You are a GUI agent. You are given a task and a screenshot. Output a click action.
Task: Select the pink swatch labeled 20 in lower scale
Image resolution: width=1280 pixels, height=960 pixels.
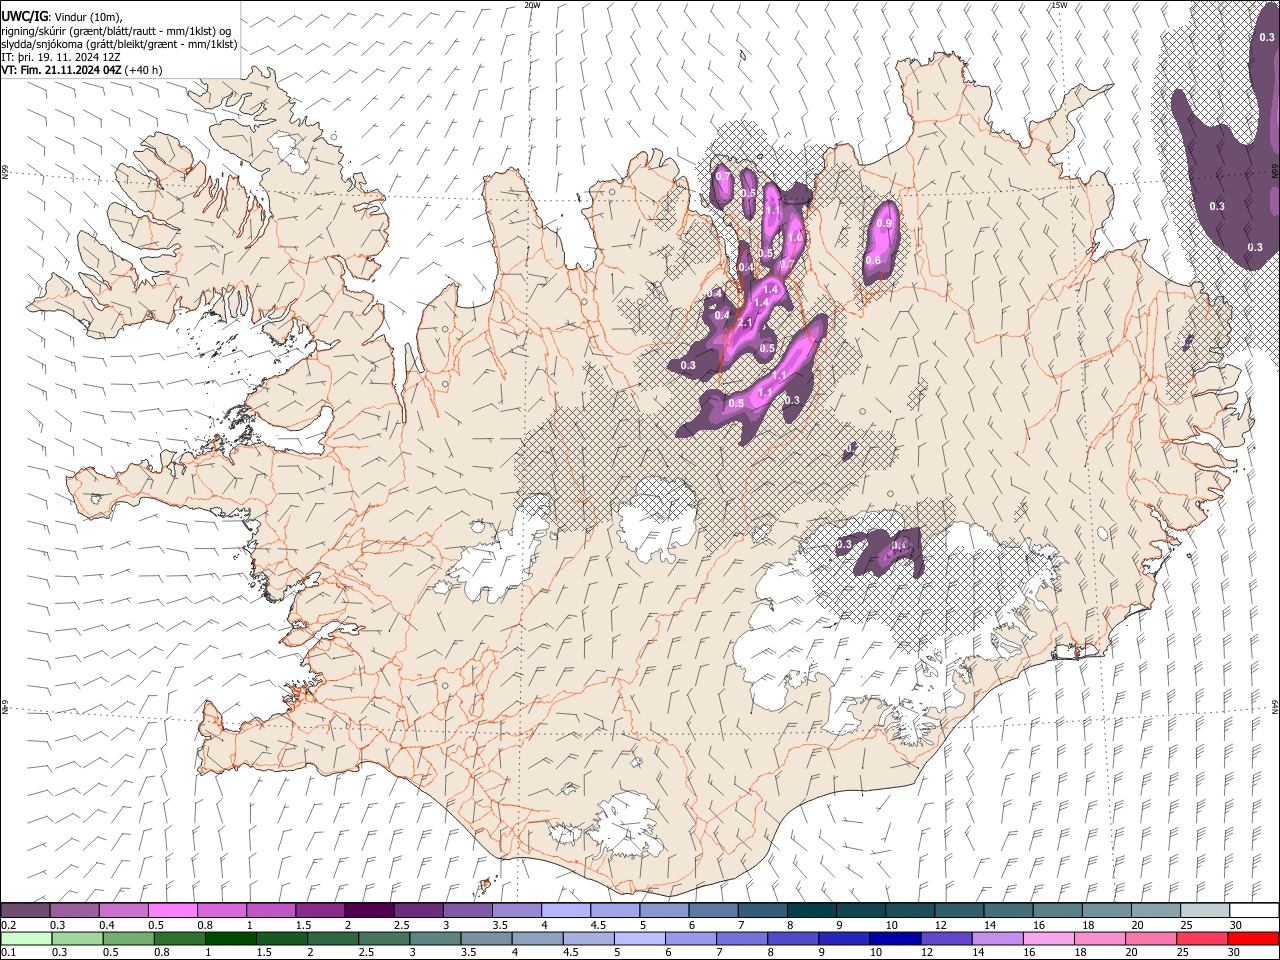tap(1151, 938)
